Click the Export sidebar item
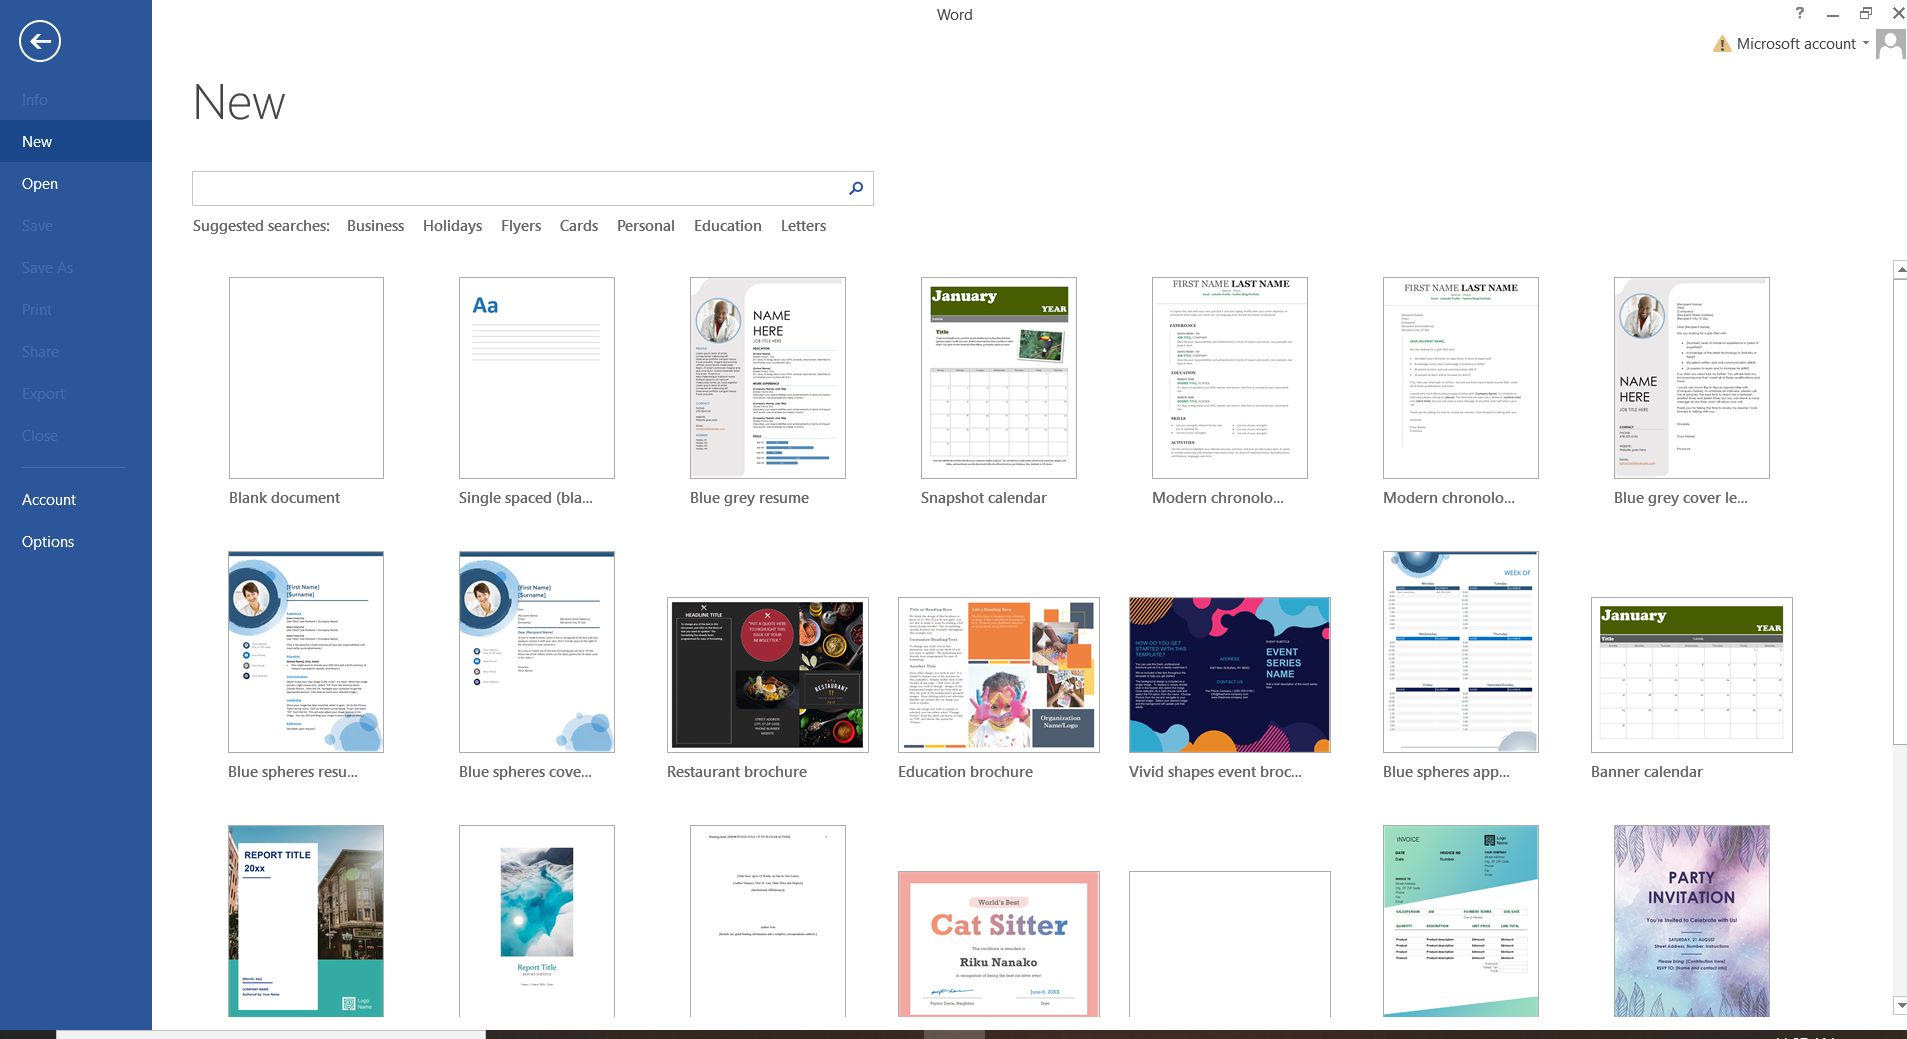 (76, 393)
